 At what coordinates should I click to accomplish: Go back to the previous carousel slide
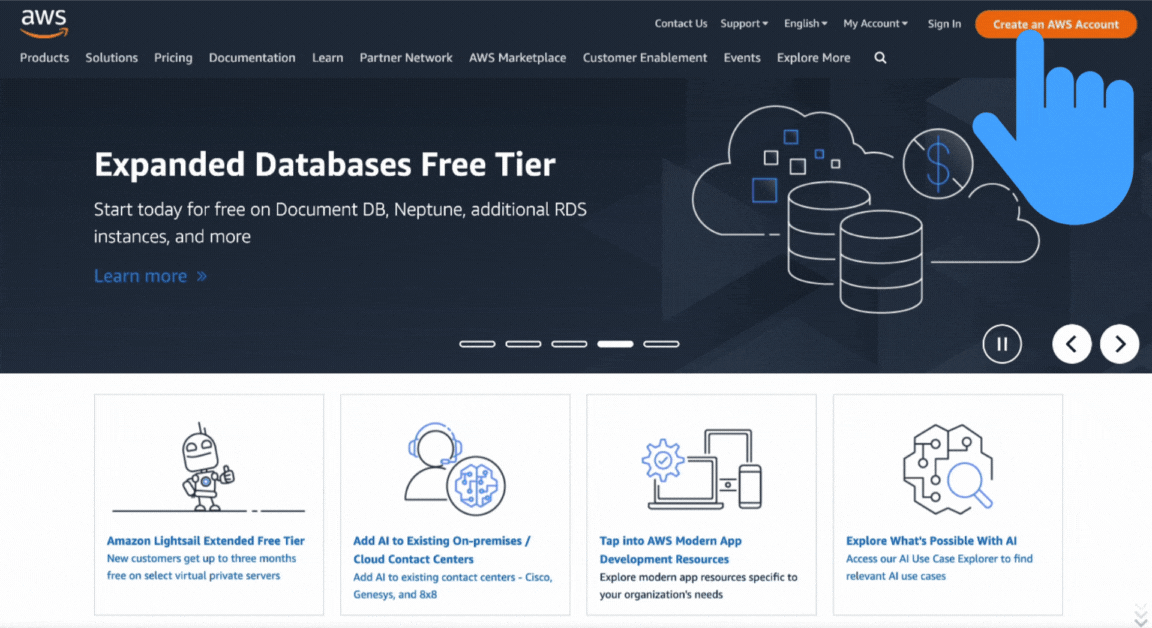(1071, 343)
